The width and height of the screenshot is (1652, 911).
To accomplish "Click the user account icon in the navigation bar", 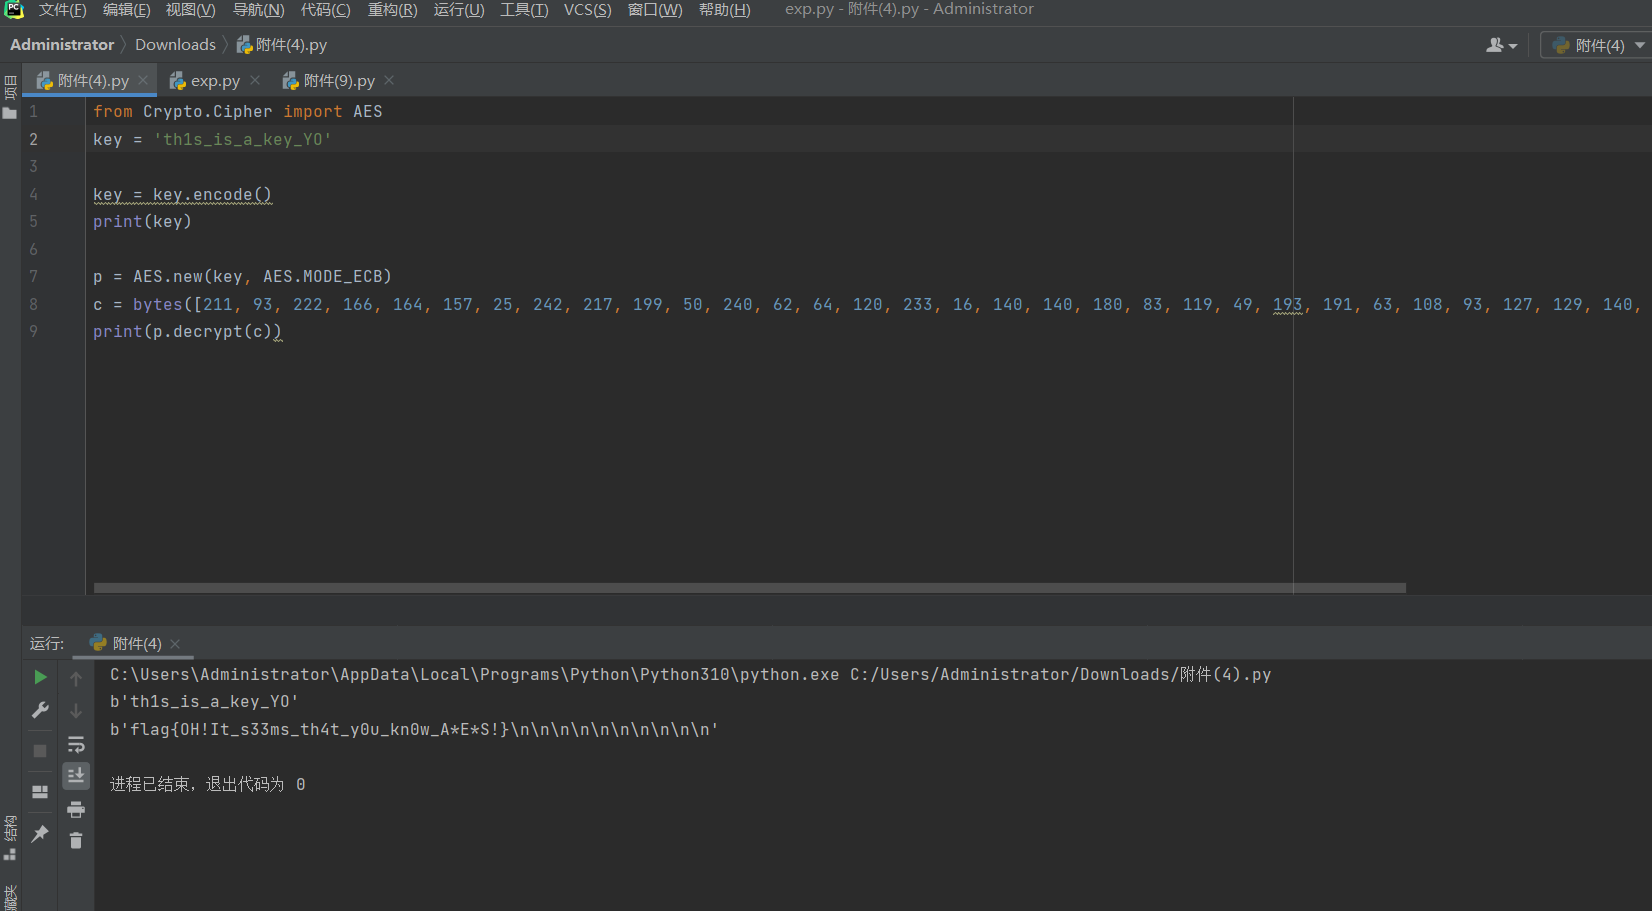I will pos(1501,45).
